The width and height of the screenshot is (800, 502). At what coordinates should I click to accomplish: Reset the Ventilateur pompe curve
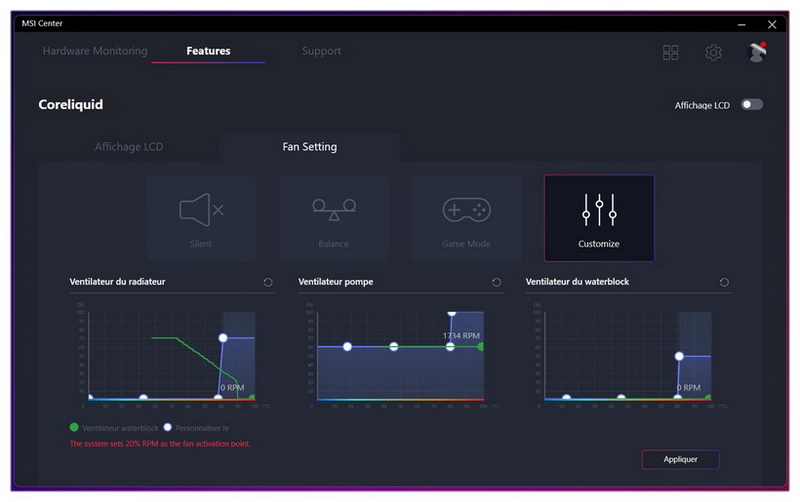coord(496,282)
